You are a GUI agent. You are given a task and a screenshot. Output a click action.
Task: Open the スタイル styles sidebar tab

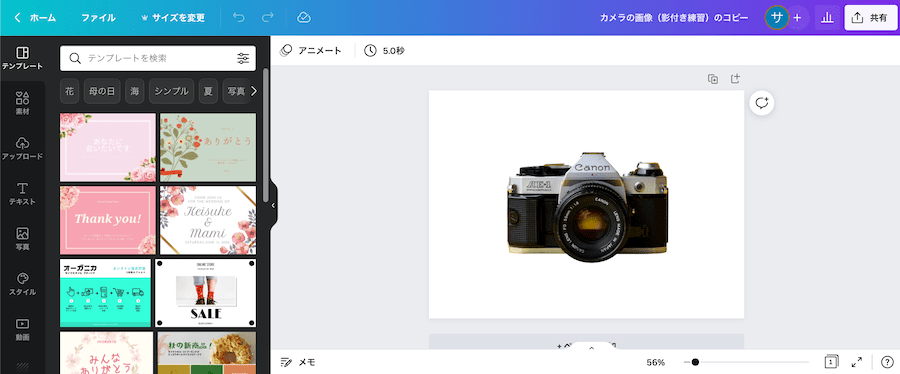click(x=22, y=284)
